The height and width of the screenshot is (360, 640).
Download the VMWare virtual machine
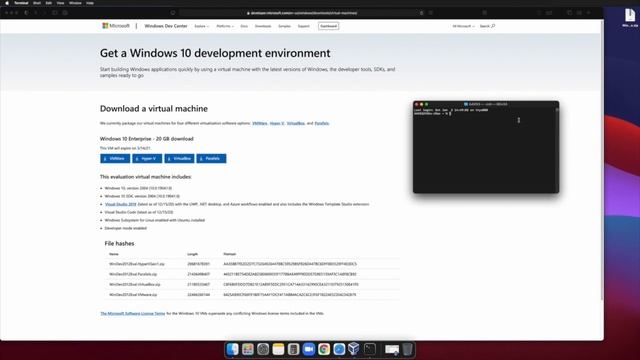pos(115,158)
